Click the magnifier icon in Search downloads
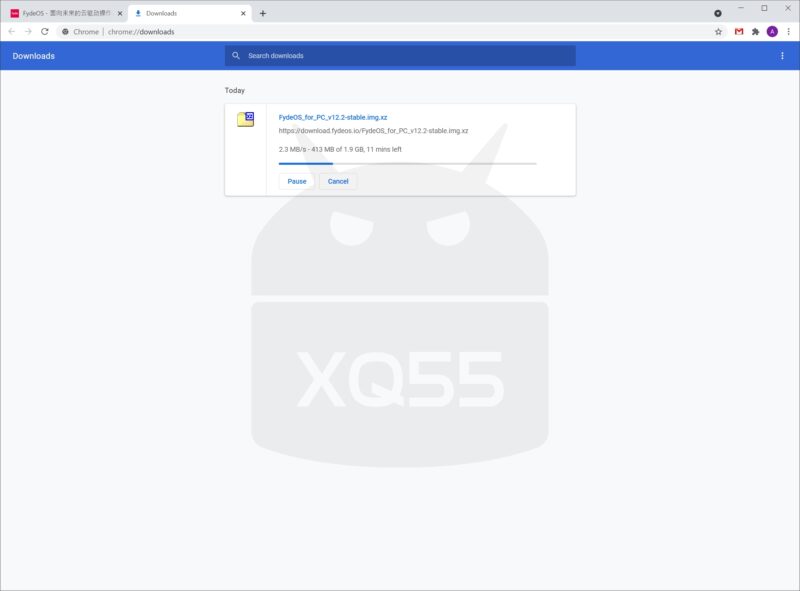800x591 pixels. point(236,56)
